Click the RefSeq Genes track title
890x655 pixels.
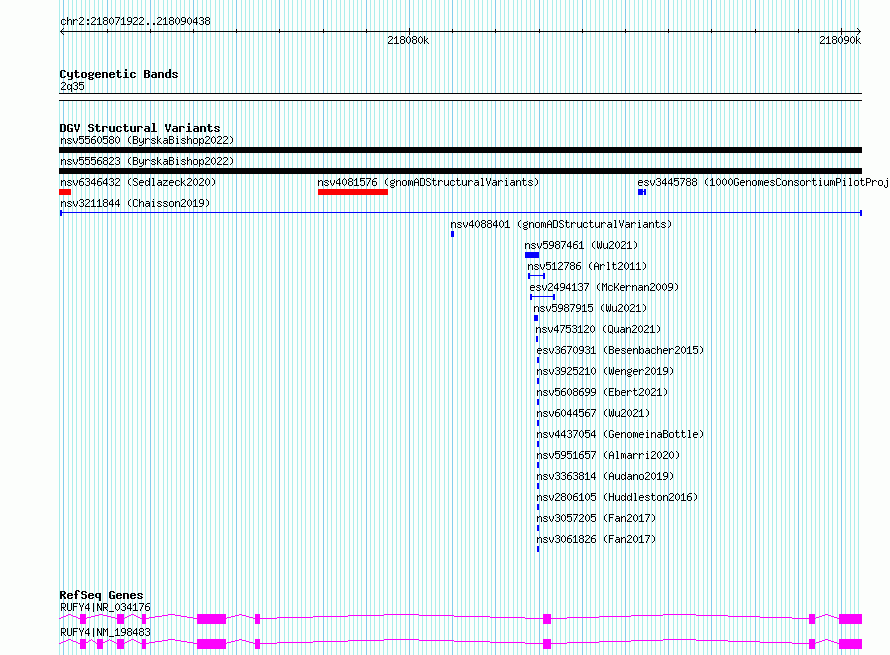click(101, 595)
